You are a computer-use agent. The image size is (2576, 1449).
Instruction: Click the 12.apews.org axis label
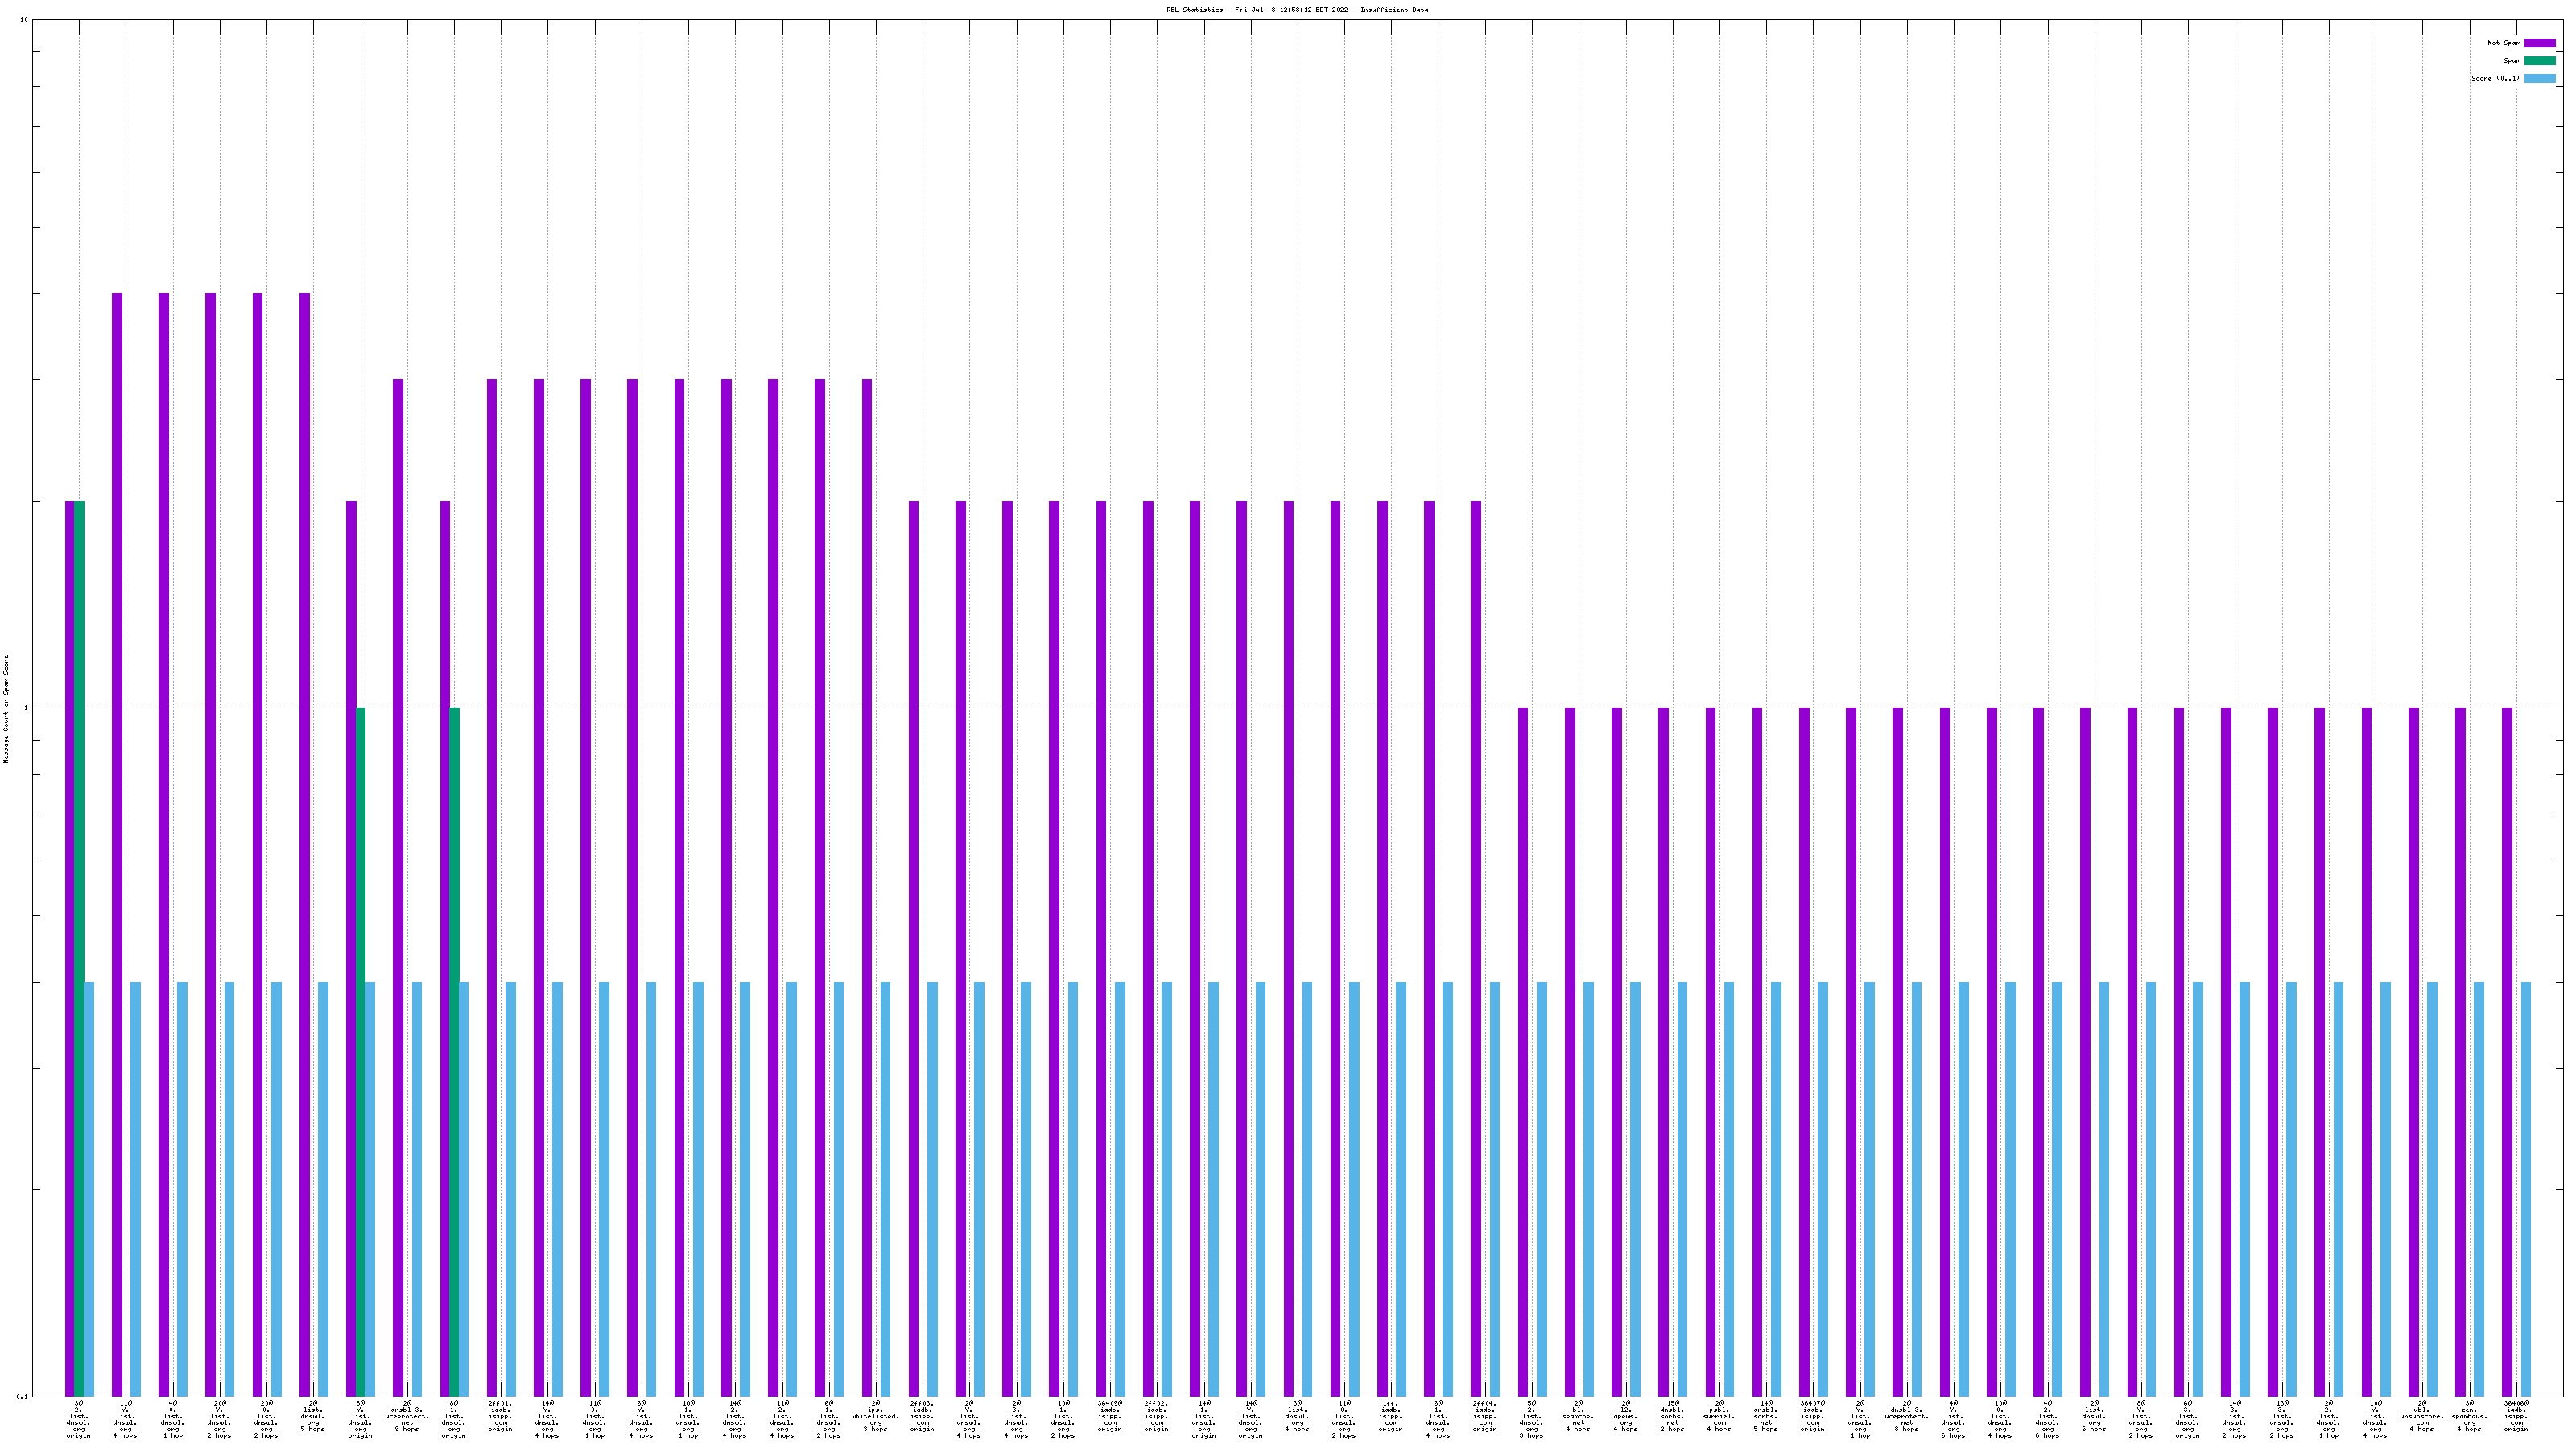coord(1625,1416)
